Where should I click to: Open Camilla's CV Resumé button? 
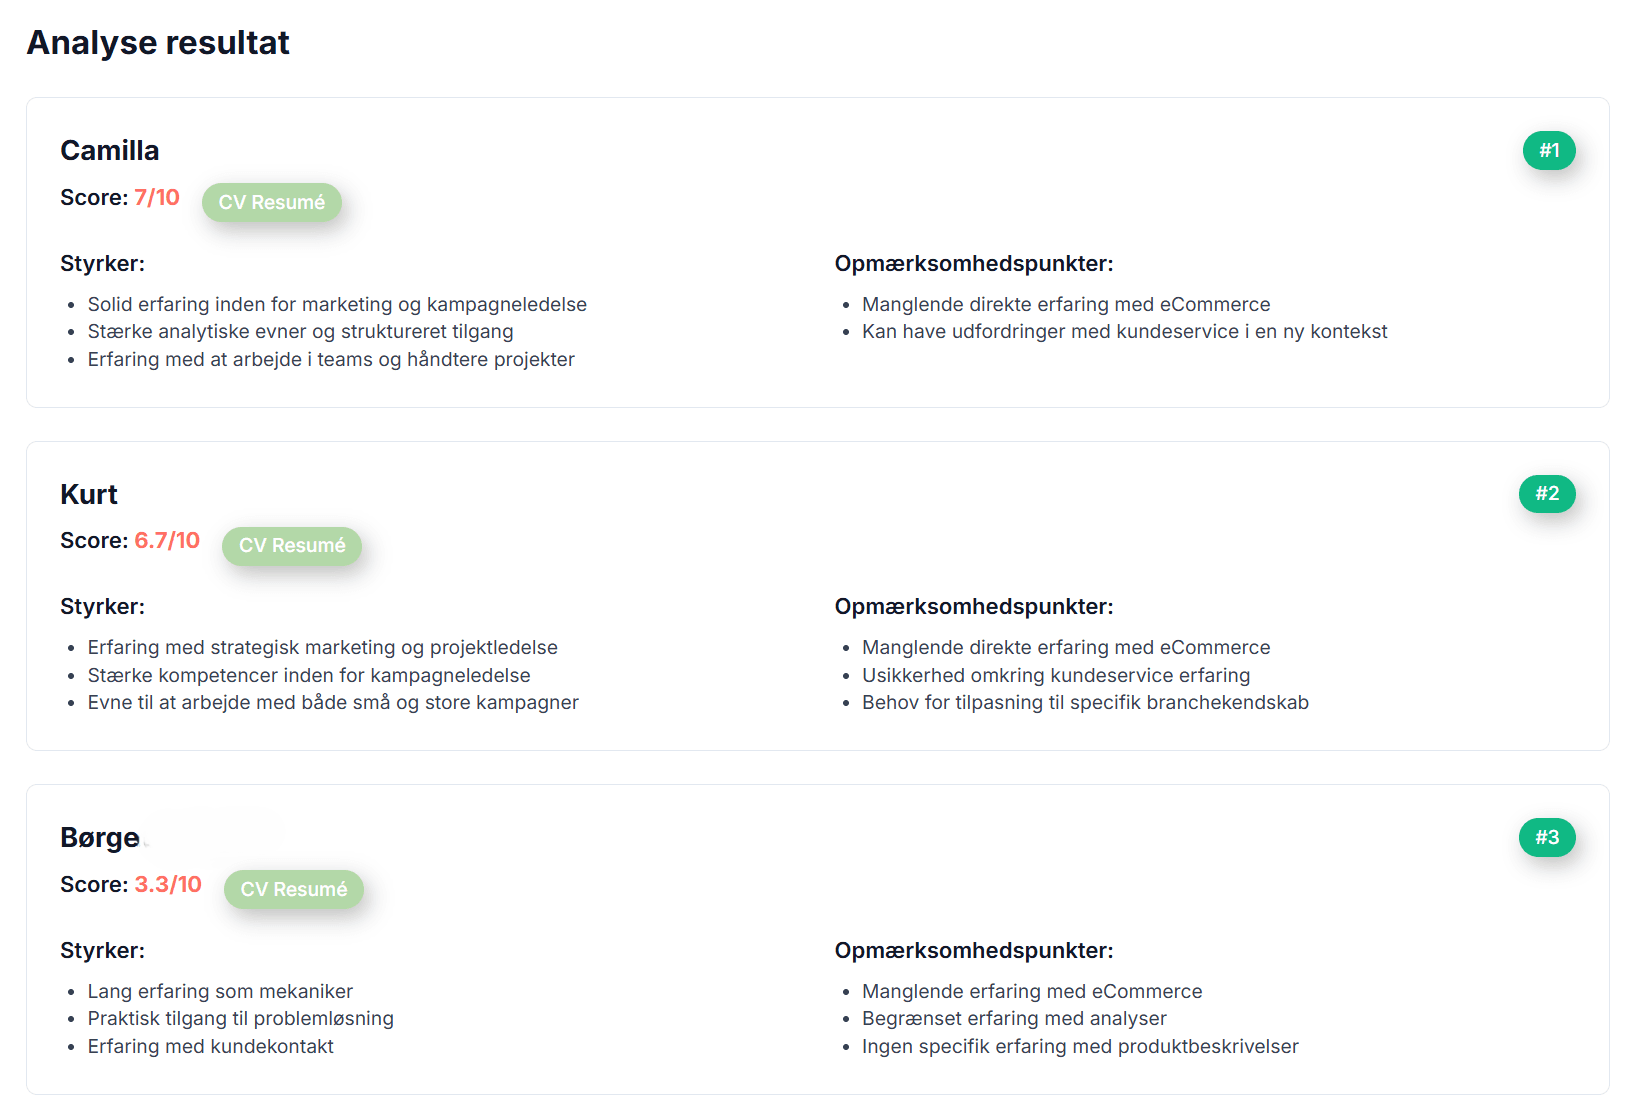pyautogui.click(x=272, y=202)
